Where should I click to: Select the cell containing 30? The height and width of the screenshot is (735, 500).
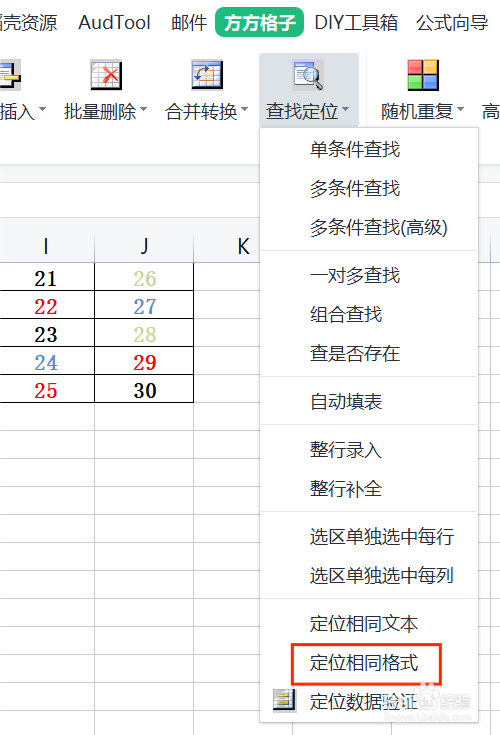pyautogui.click(x=144, y=389)
